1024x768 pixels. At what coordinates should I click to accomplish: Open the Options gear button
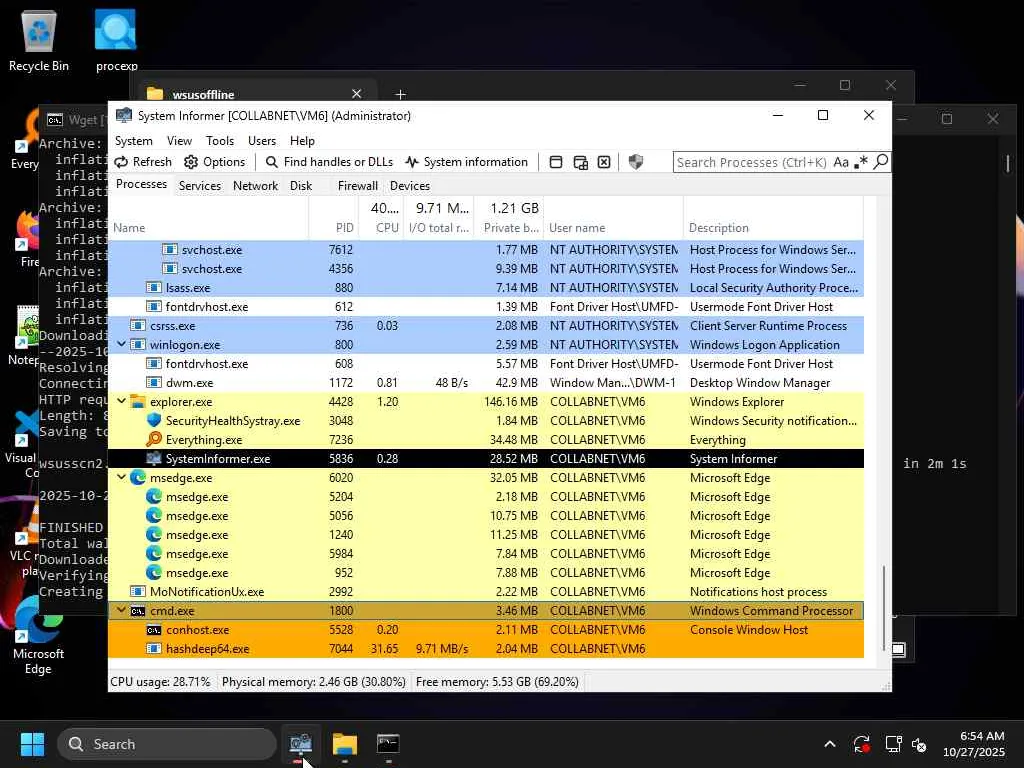[x=215, y=162]
